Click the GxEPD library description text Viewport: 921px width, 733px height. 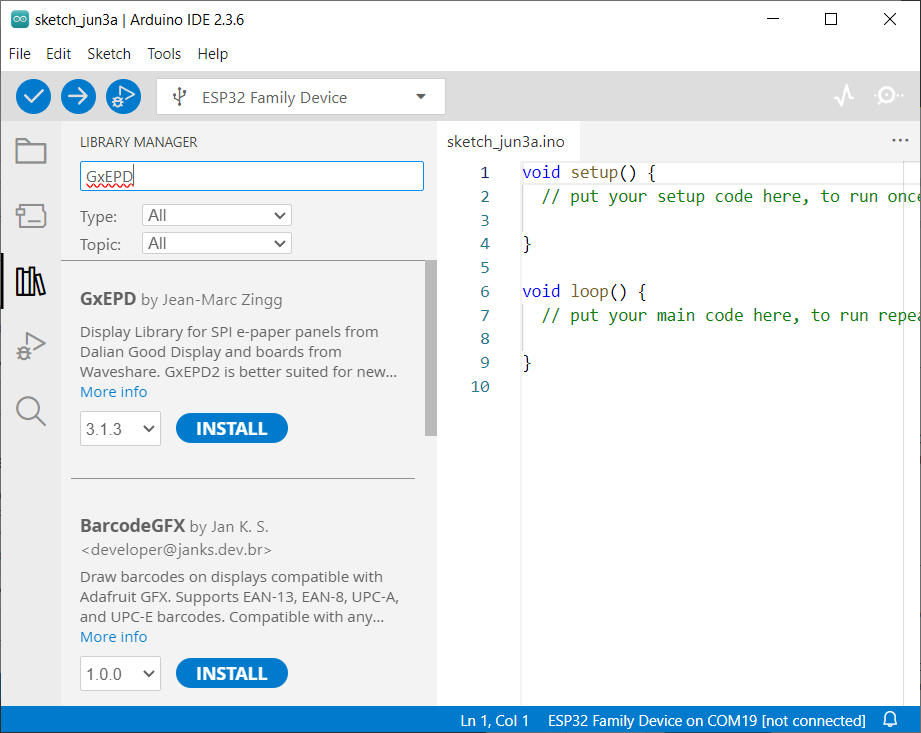click(x=238, y=352)
